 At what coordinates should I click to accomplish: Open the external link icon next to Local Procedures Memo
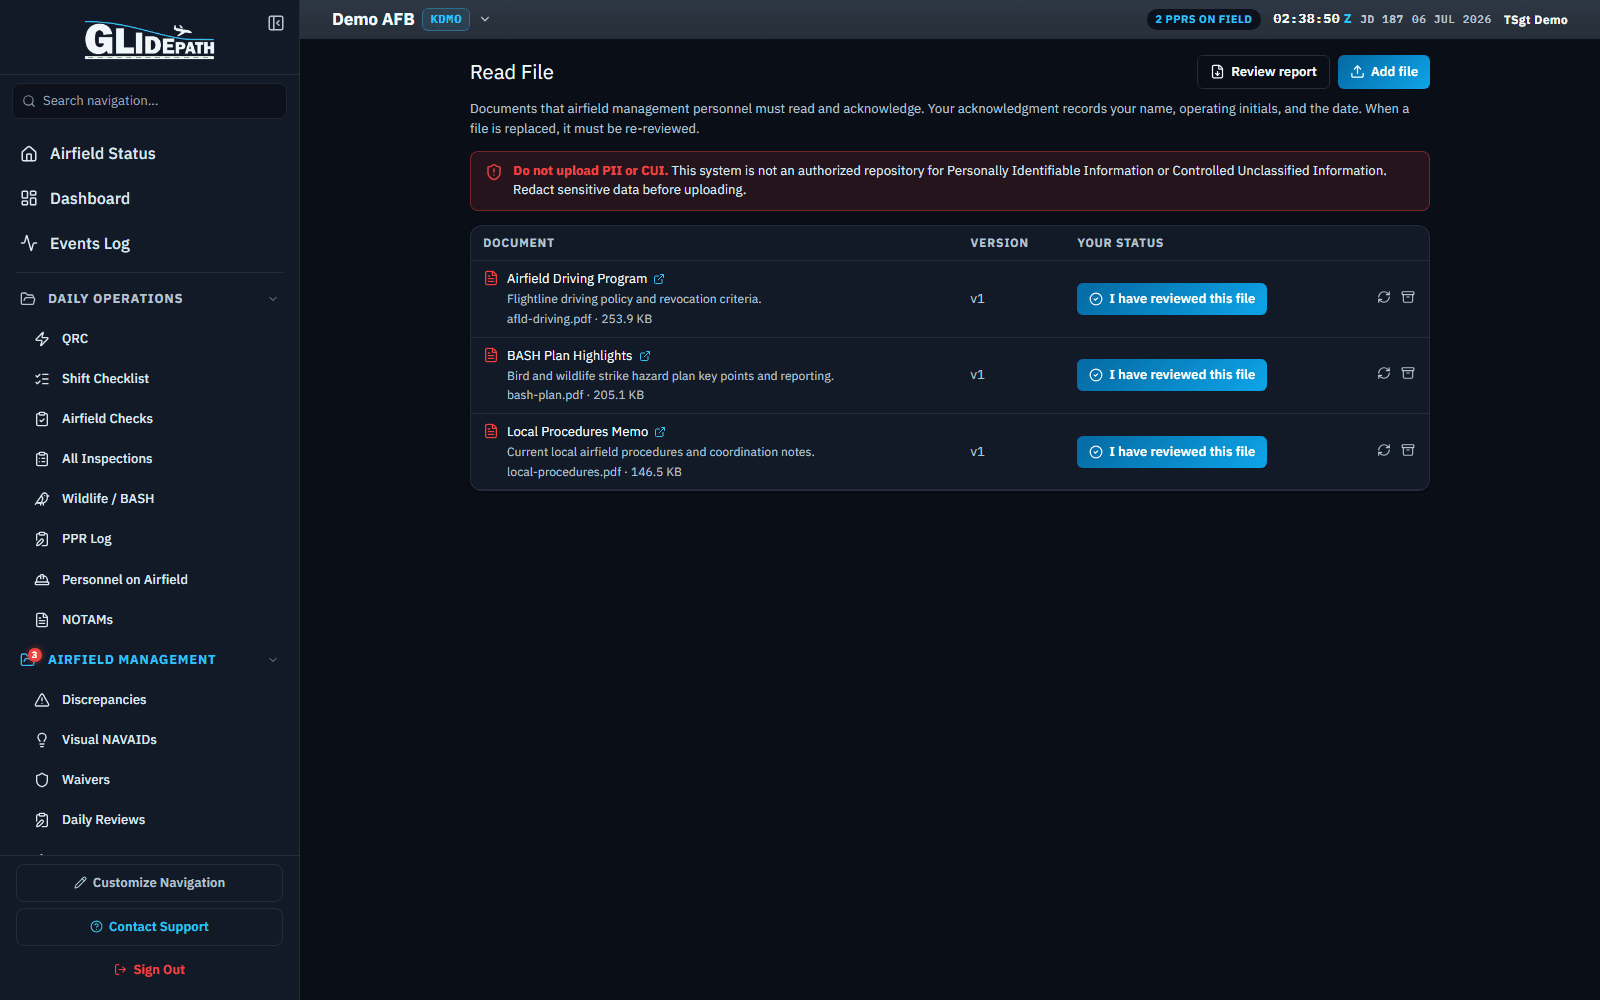[x=660, y=432]
